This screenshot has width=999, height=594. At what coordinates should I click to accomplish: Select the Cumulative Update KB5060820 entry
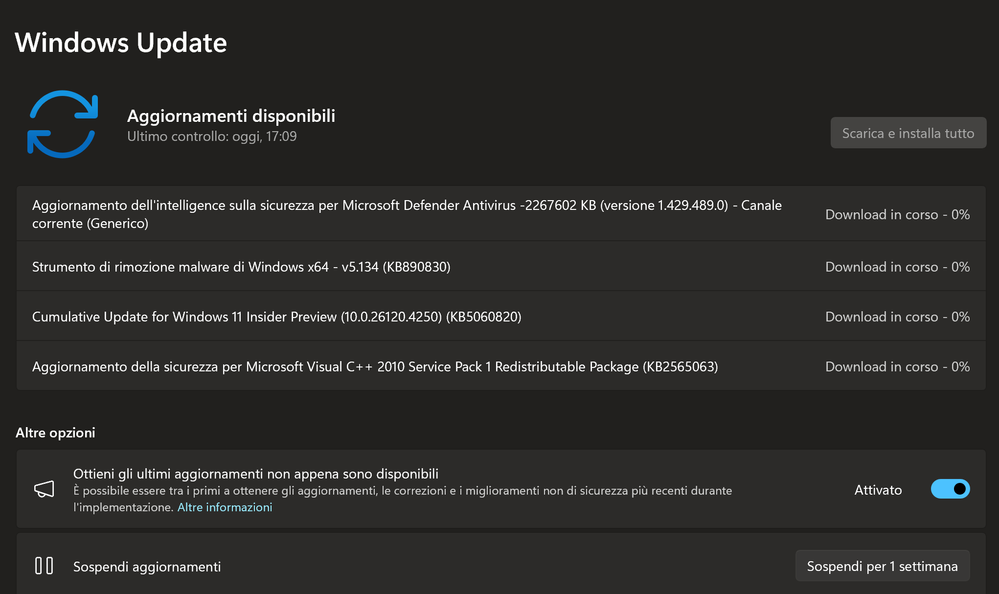pos(277,317)
